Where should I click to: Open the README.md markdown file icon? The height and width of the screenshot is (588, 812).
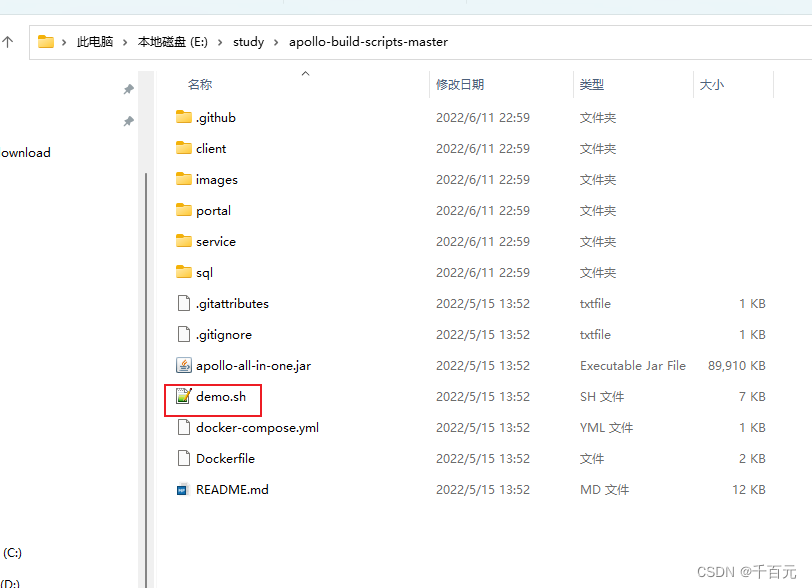tap(184, 489)
